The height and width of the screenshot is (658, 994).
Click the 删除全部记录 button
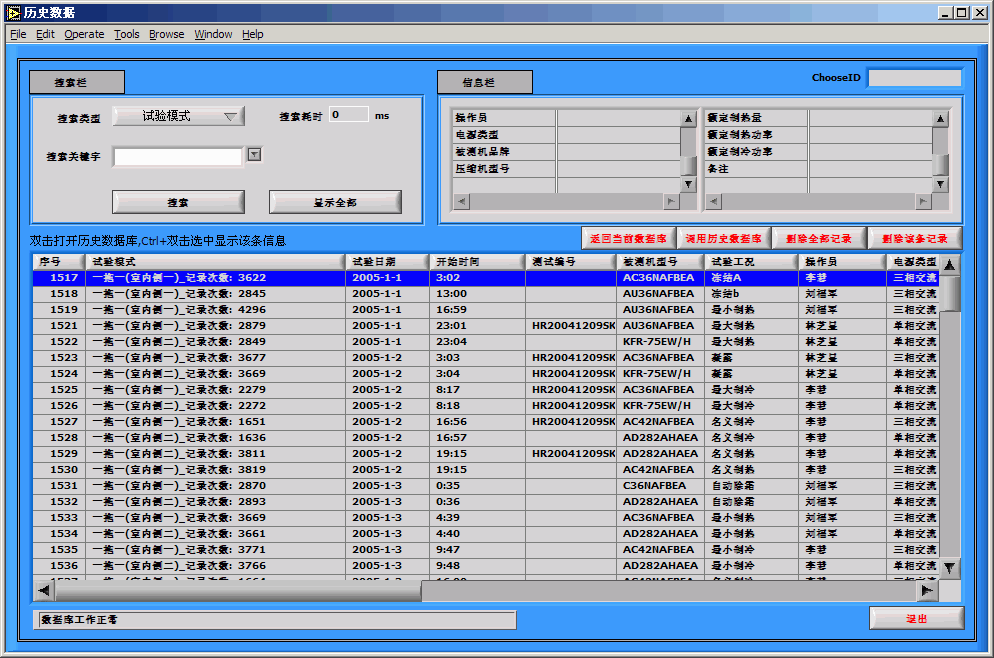(x=819, y=238)
